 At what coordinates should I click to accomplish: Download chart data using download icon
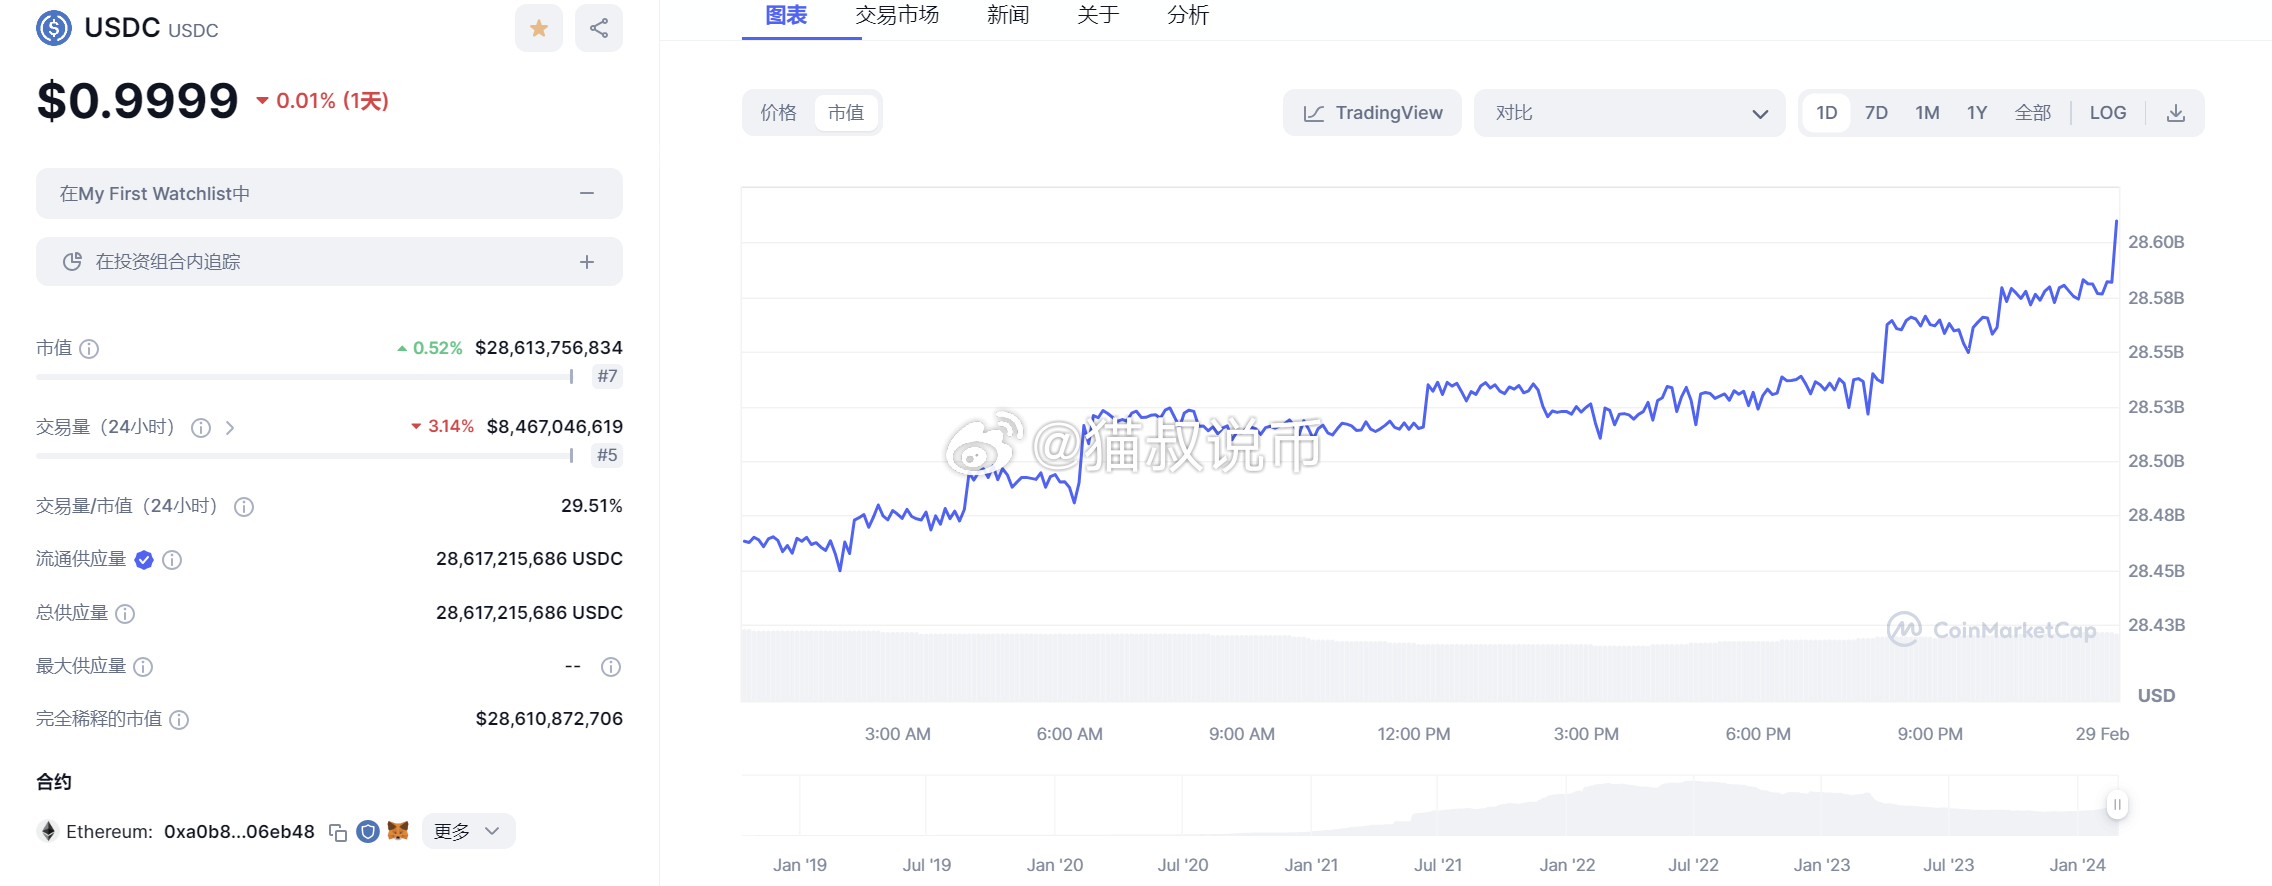2175,113
